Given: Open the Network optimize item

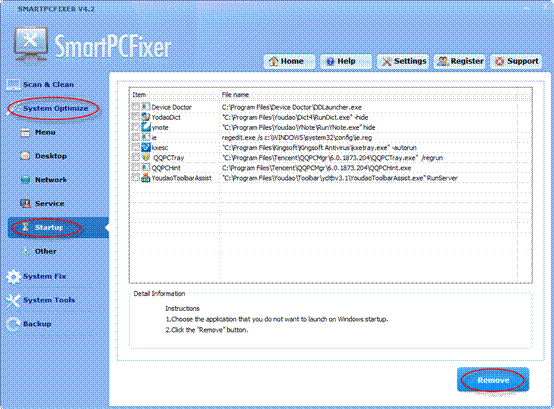Looking at the screenshot, I should (51, 180).
